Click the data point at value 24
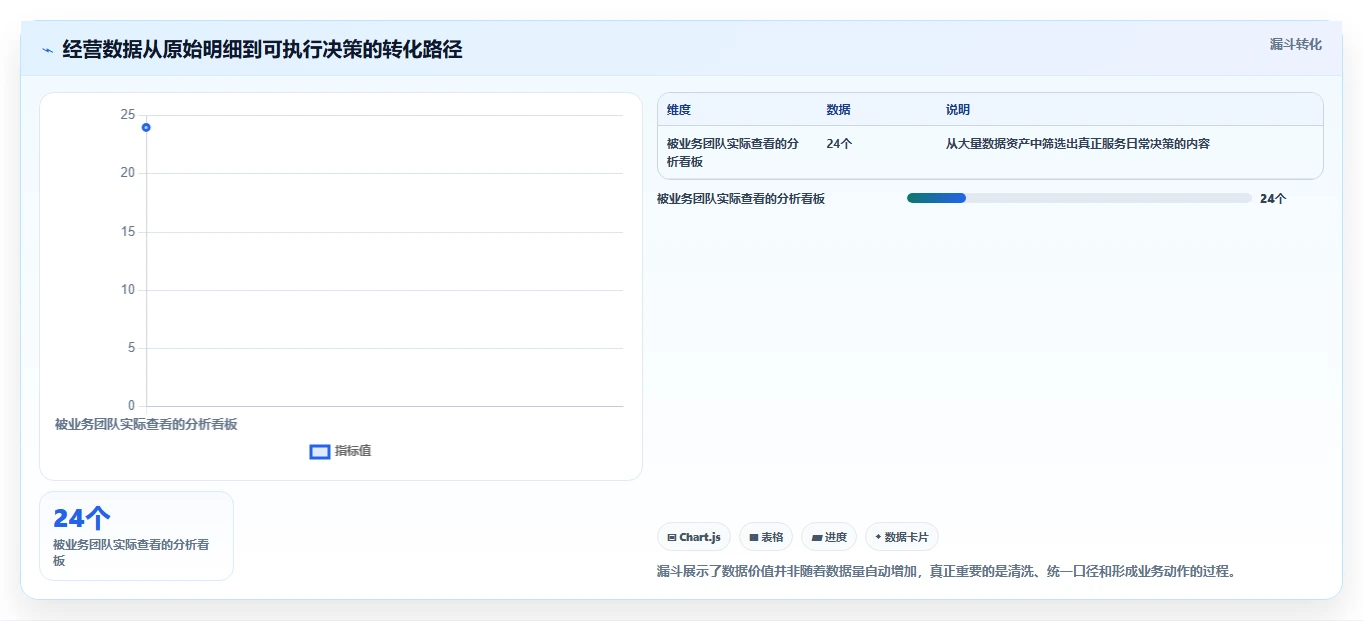1363x621 pixels. [146, 127]
